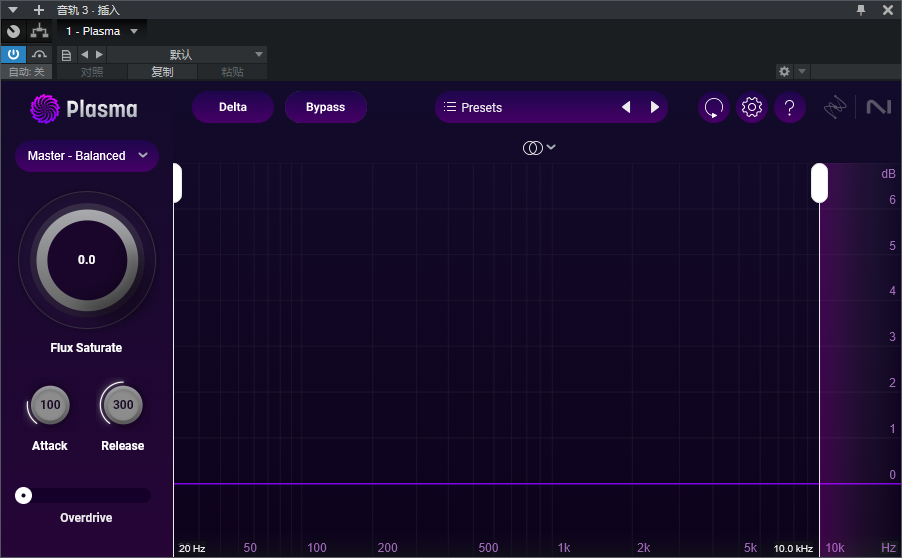Click the plus icon in title bar
This screenshot has width=902, height=558.
click(x=39, y=10)
